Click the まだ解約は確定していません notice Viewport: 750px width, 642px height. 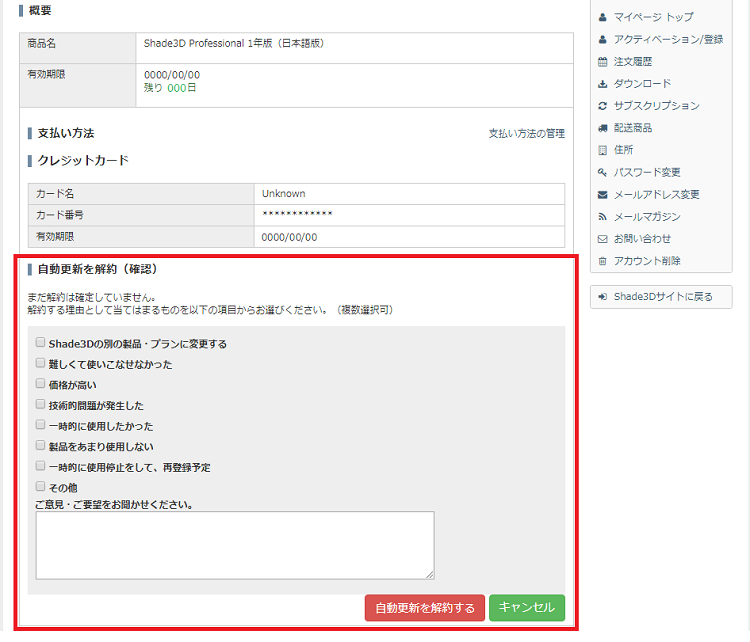pyautogui.click(x=92, y=298)
